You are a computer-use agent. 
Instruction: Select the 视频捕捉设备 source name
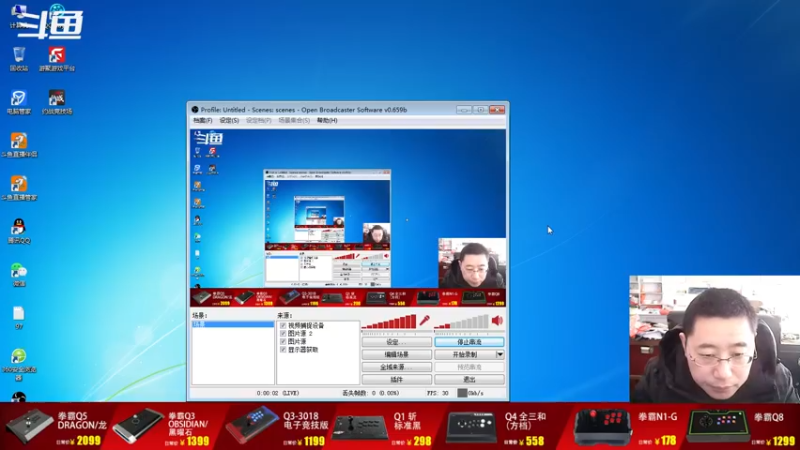point(306,325)
